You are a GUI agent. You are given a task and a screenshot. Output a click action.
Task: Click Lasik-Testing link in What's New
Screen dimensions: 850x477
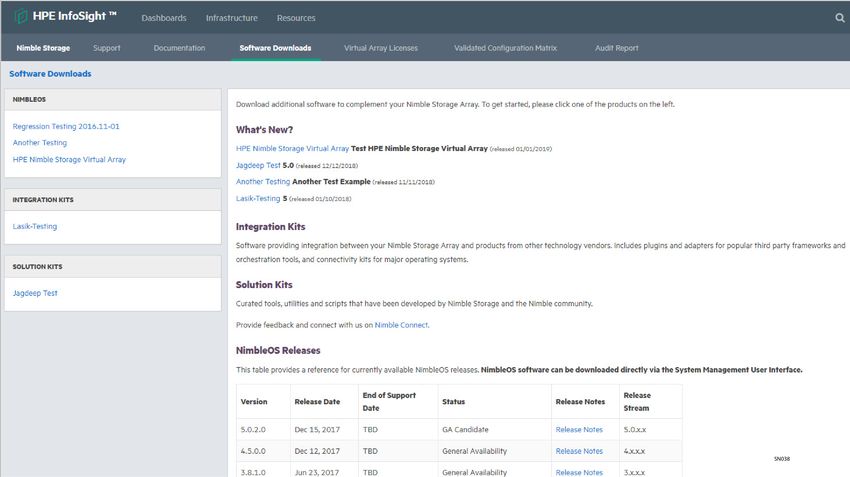tap(258, 198)
